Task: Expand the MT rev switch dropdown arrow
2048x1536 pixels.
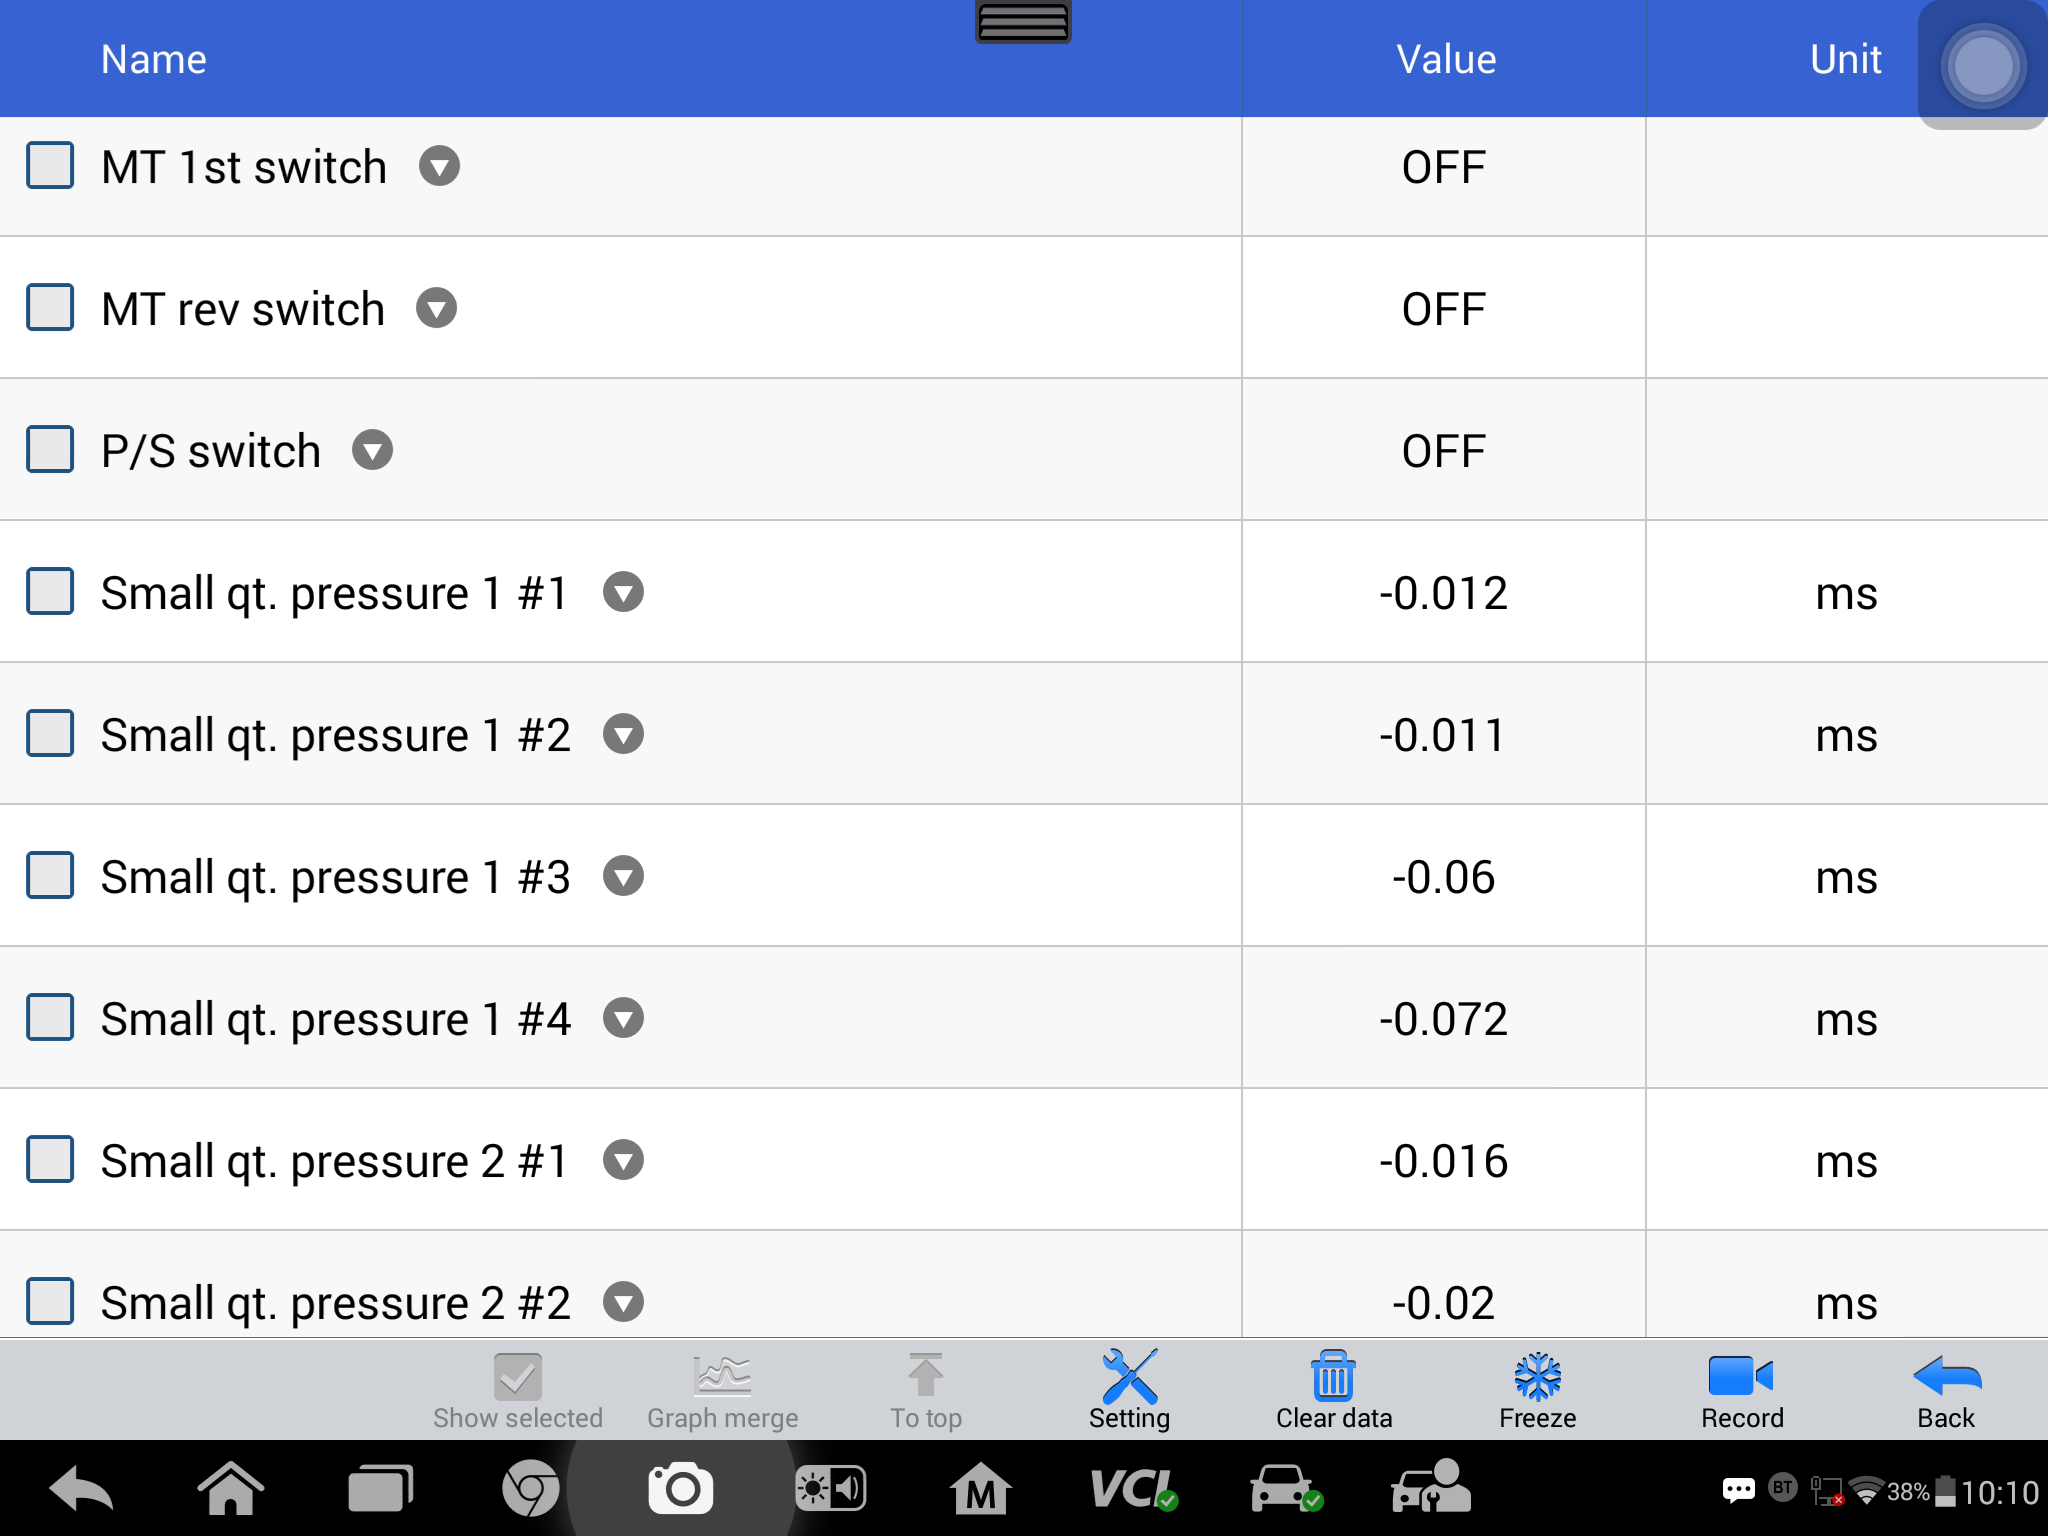Action: [x=437, y=308]
